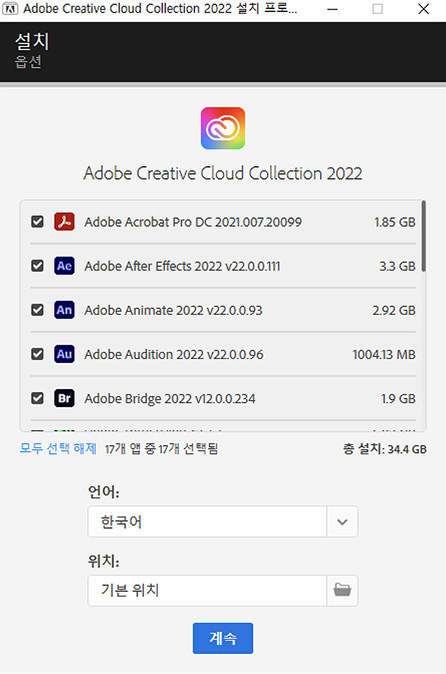Select 'Adobe Bridge 2022 v12.0.0.234' text
Screen dimensions: 446x674
[170, 399]
